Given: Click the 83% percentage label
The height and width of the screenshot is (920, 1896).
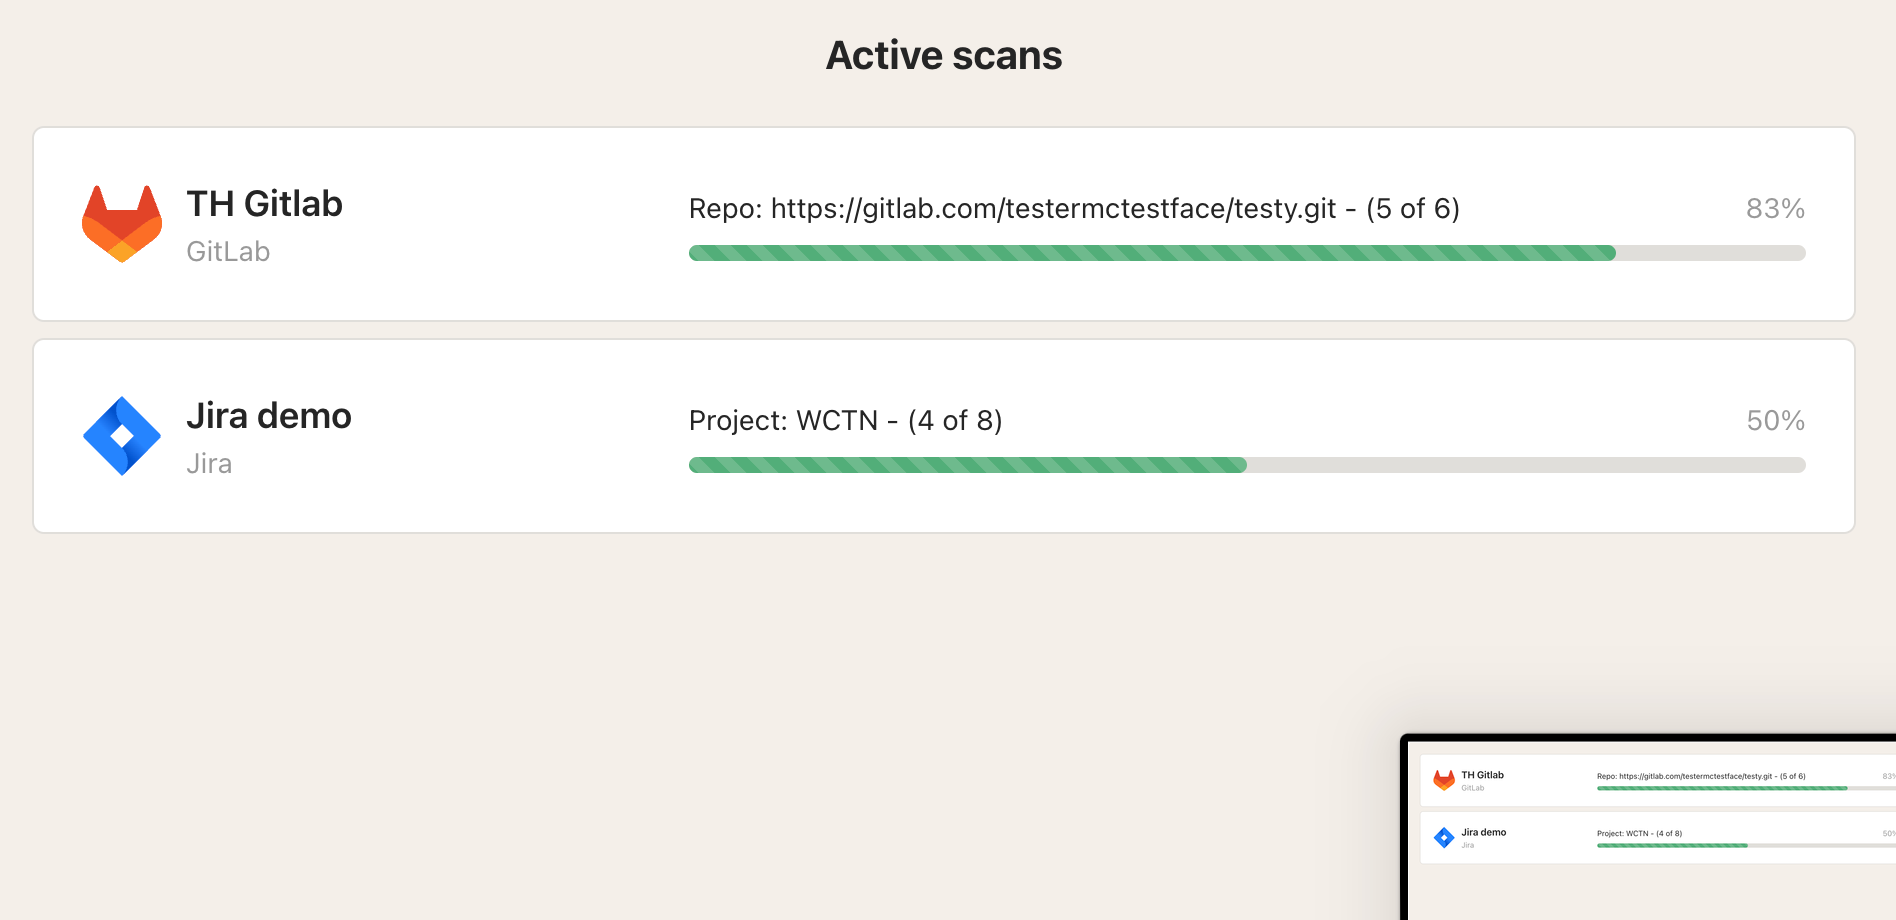Looking at the screenshot, I should point(1775,208).
